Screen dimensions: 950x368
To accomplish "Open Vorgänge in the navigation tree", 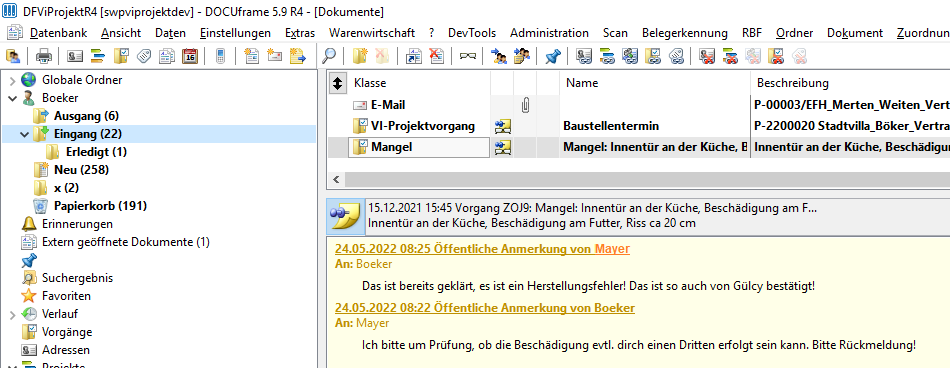I will click(67, 332).
